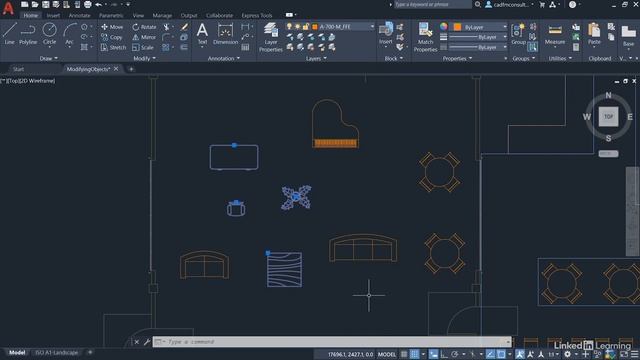This screenshot has width=640, height=360.
Task: Toggle polar tracking in status bar
Action: pos(455,354)
